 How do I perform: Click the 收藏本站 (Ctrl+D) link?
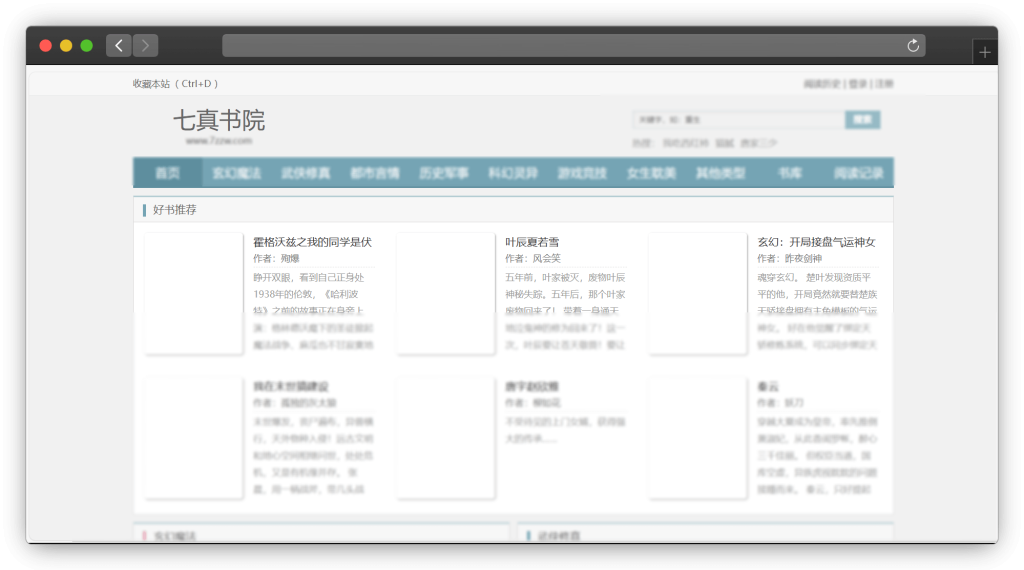point(175,84)
